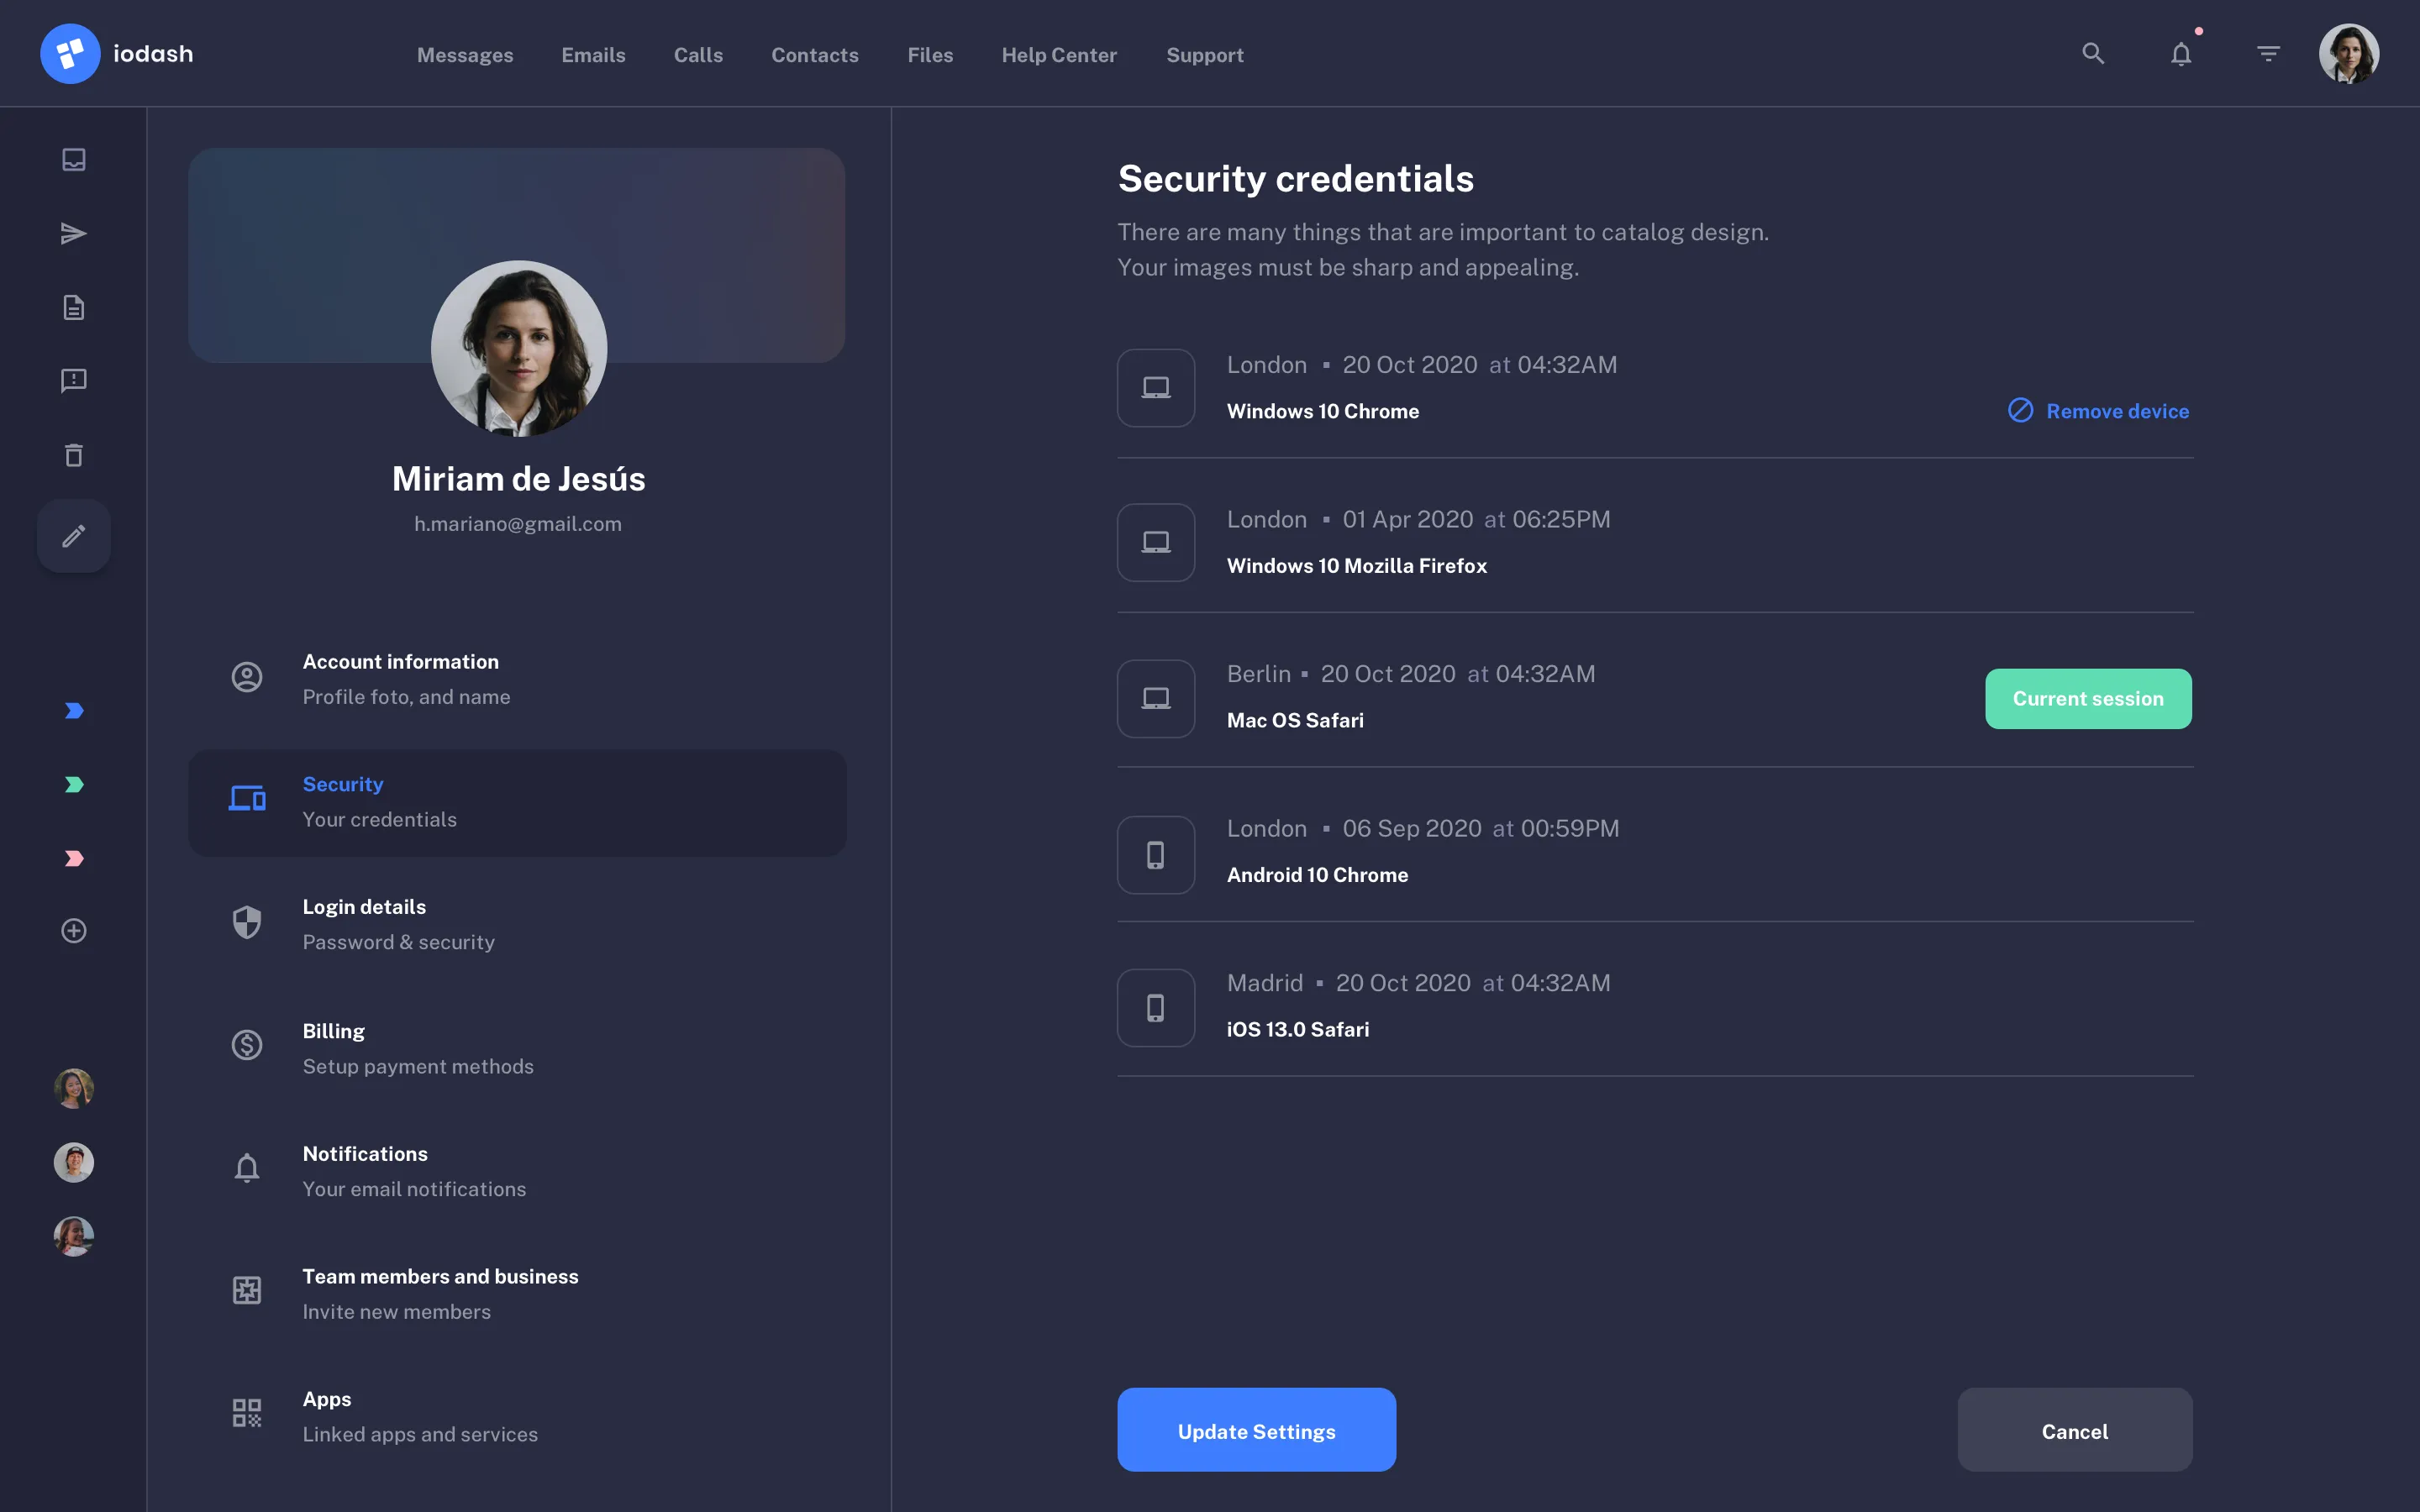Open the trash icon in the left sidebar
The height and width of the screenshot is (1512, 2420).
[x=73, y=455]
